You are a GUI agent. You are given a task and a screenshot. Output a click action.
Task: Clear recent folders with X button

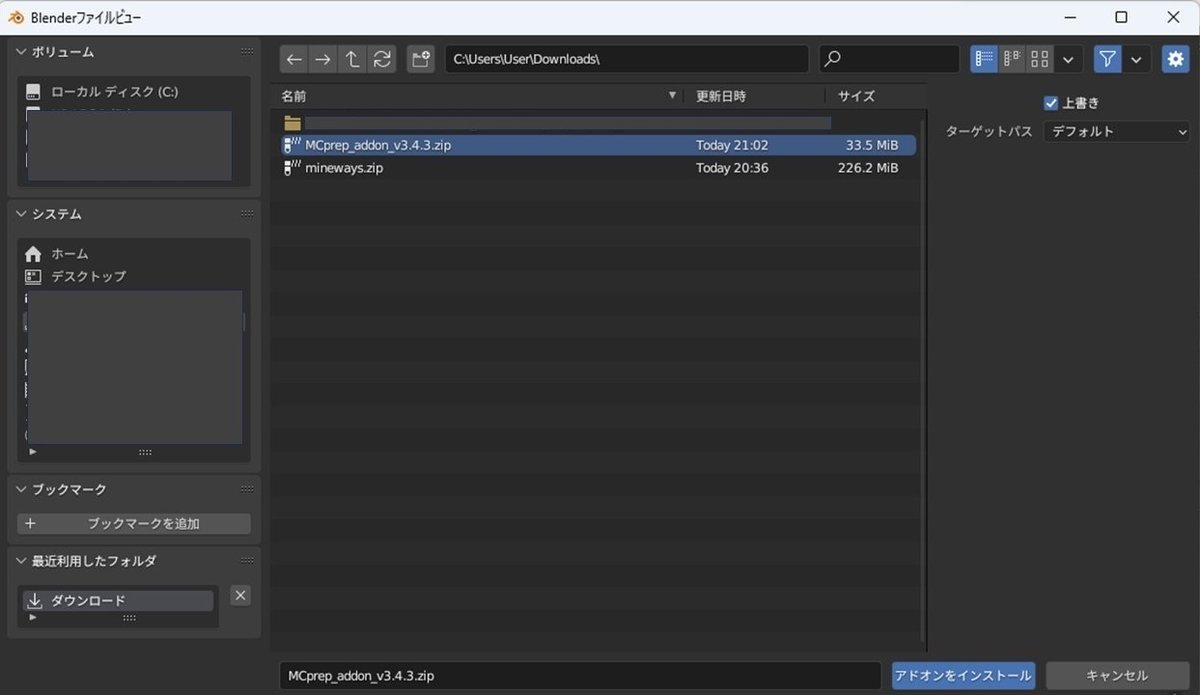[x=240, y=595]
